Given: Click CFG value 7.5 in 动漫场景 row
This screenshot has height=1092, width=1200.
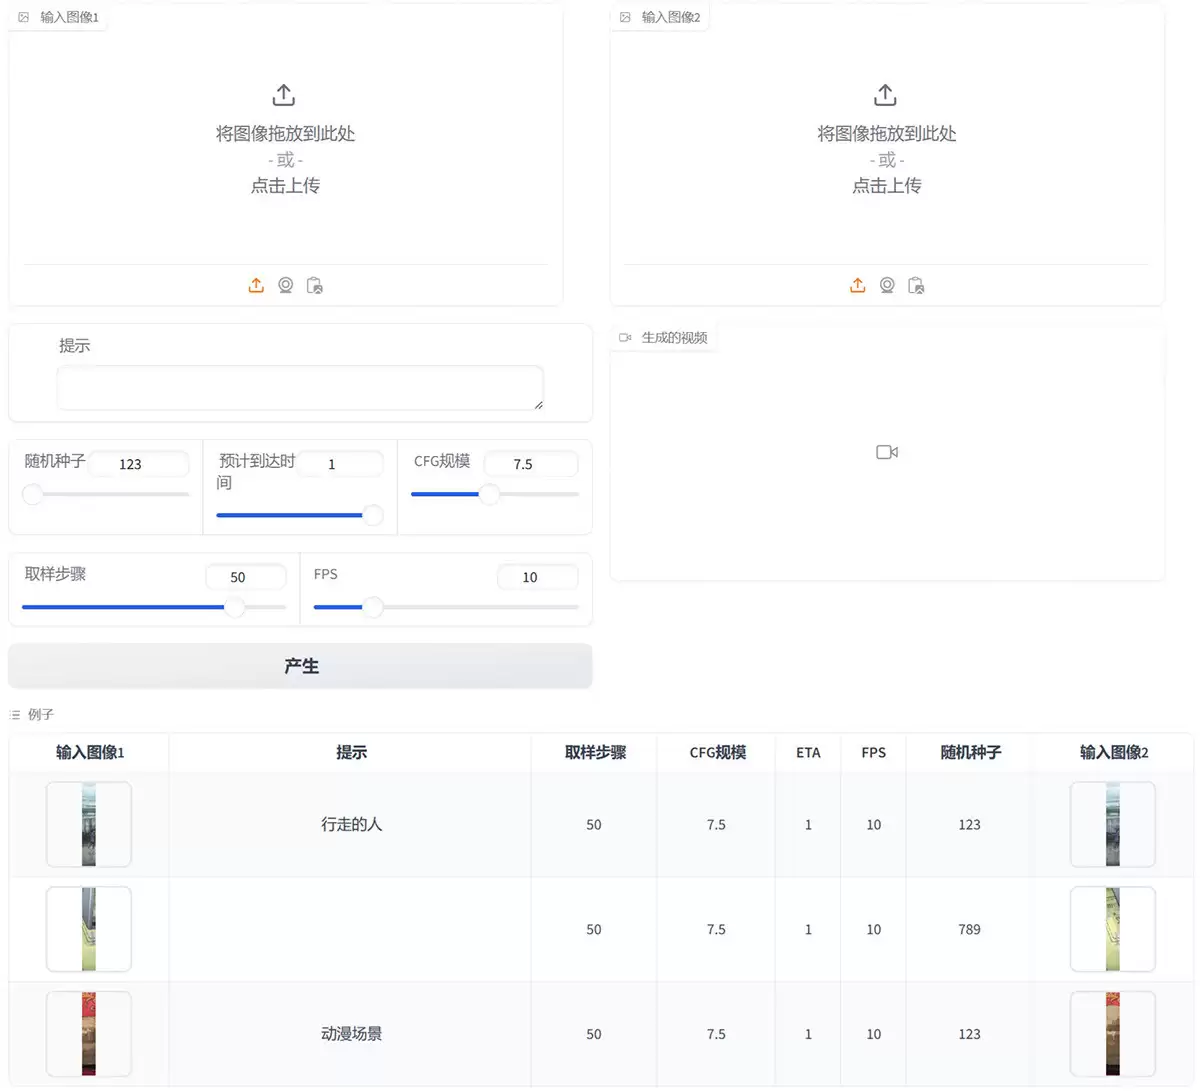Looking at the screenshot, I should pyautogui.click(x=716, y=1035).
